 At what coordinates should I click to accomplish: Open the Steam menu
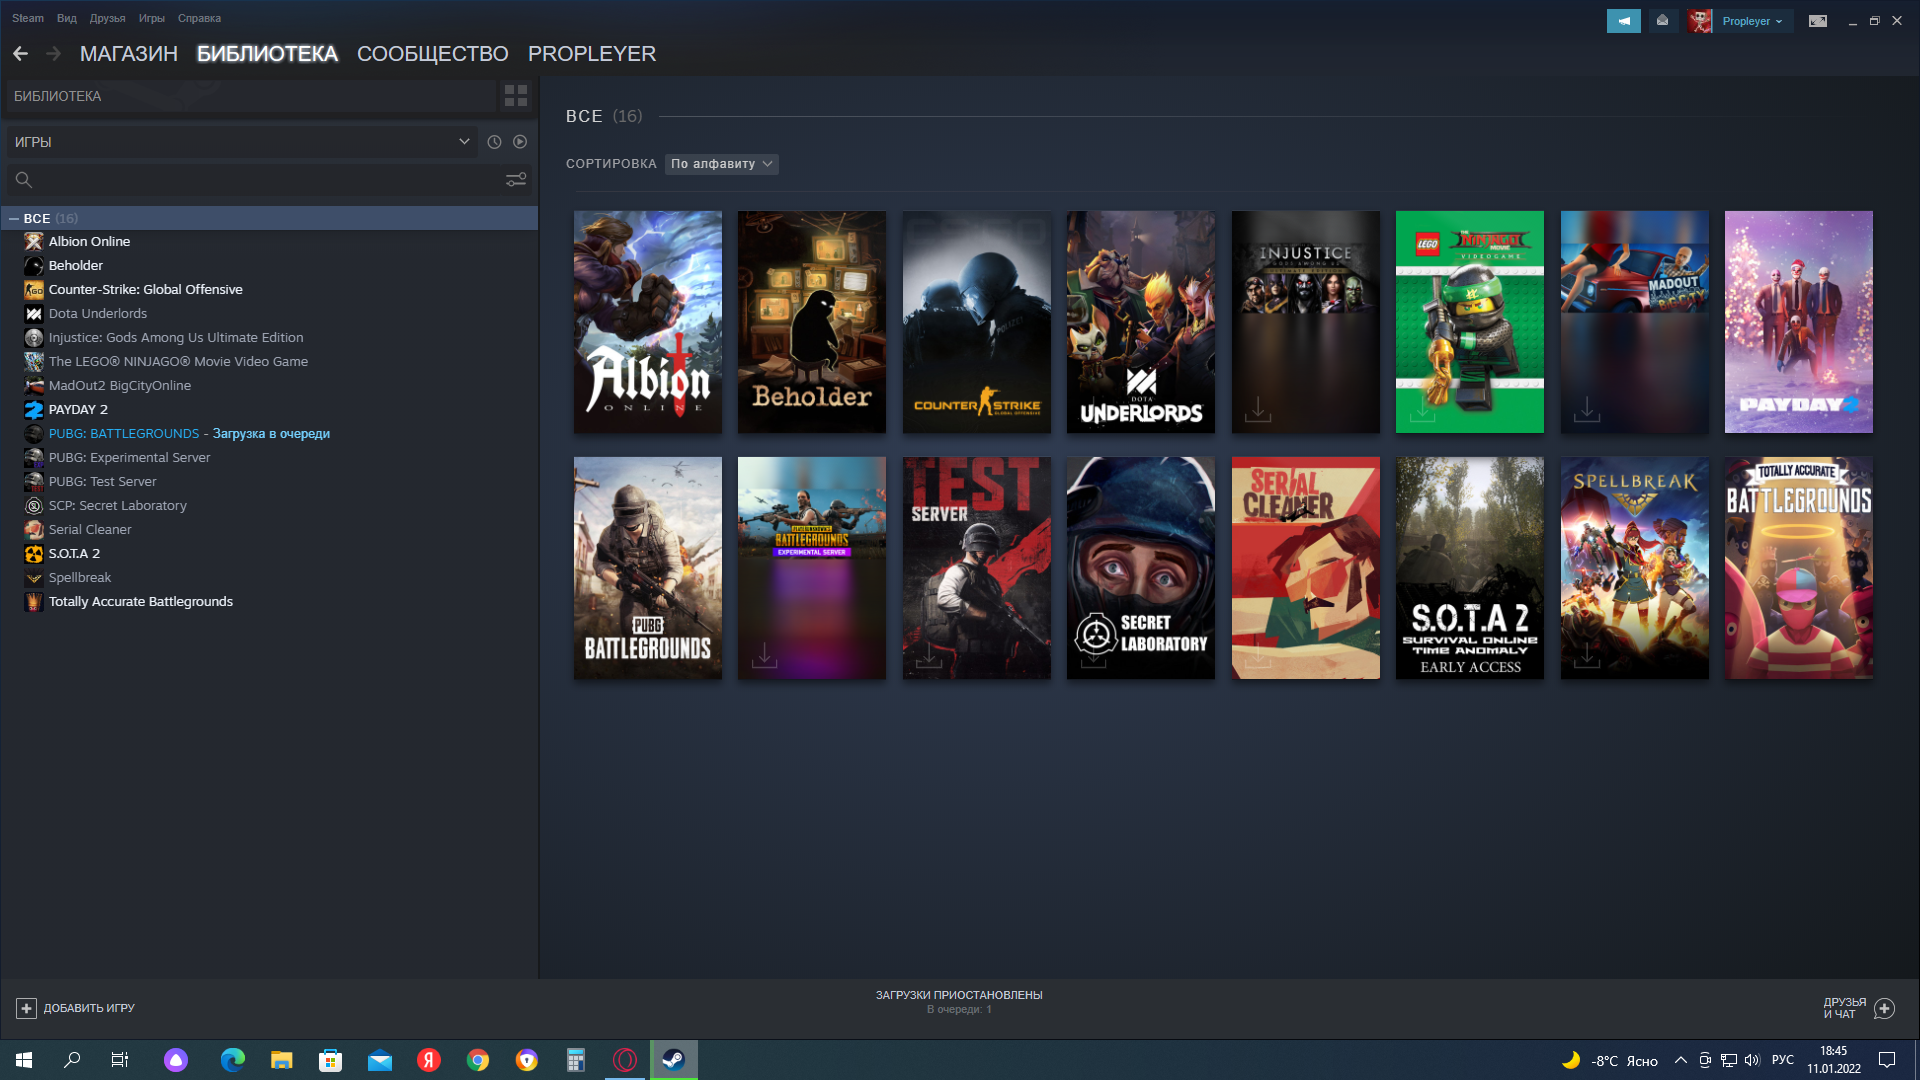[28, 18]
